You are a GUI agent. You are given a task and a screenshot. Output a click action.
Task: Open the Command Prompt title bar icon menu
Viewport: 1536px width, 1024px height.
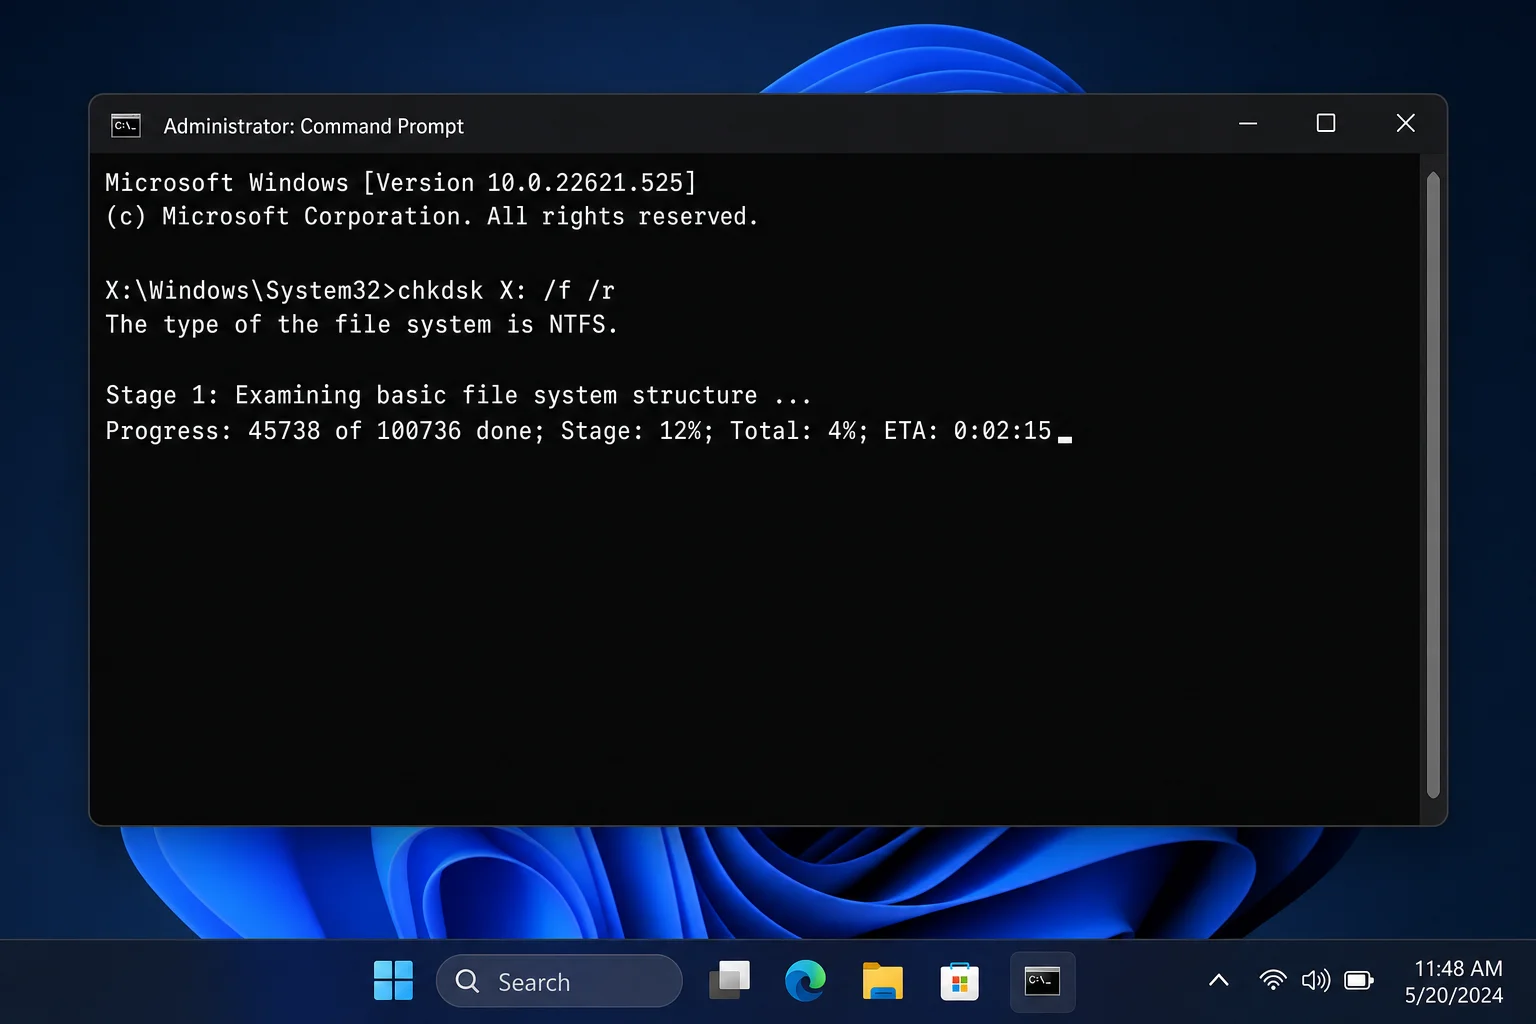coord(126,126)
